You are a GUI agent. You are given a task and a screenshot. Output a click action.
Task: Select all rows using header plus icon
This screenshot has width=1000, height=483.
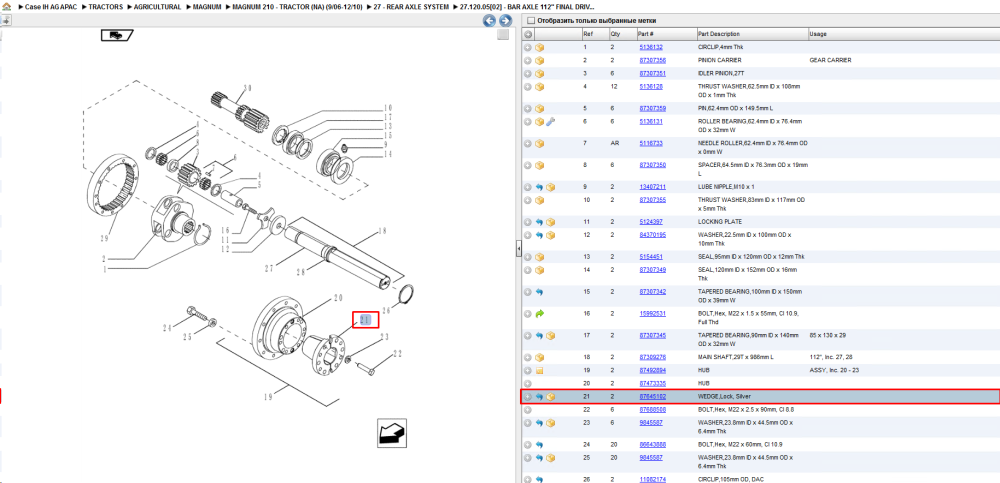pyautogui.click(x=528, y=34)
